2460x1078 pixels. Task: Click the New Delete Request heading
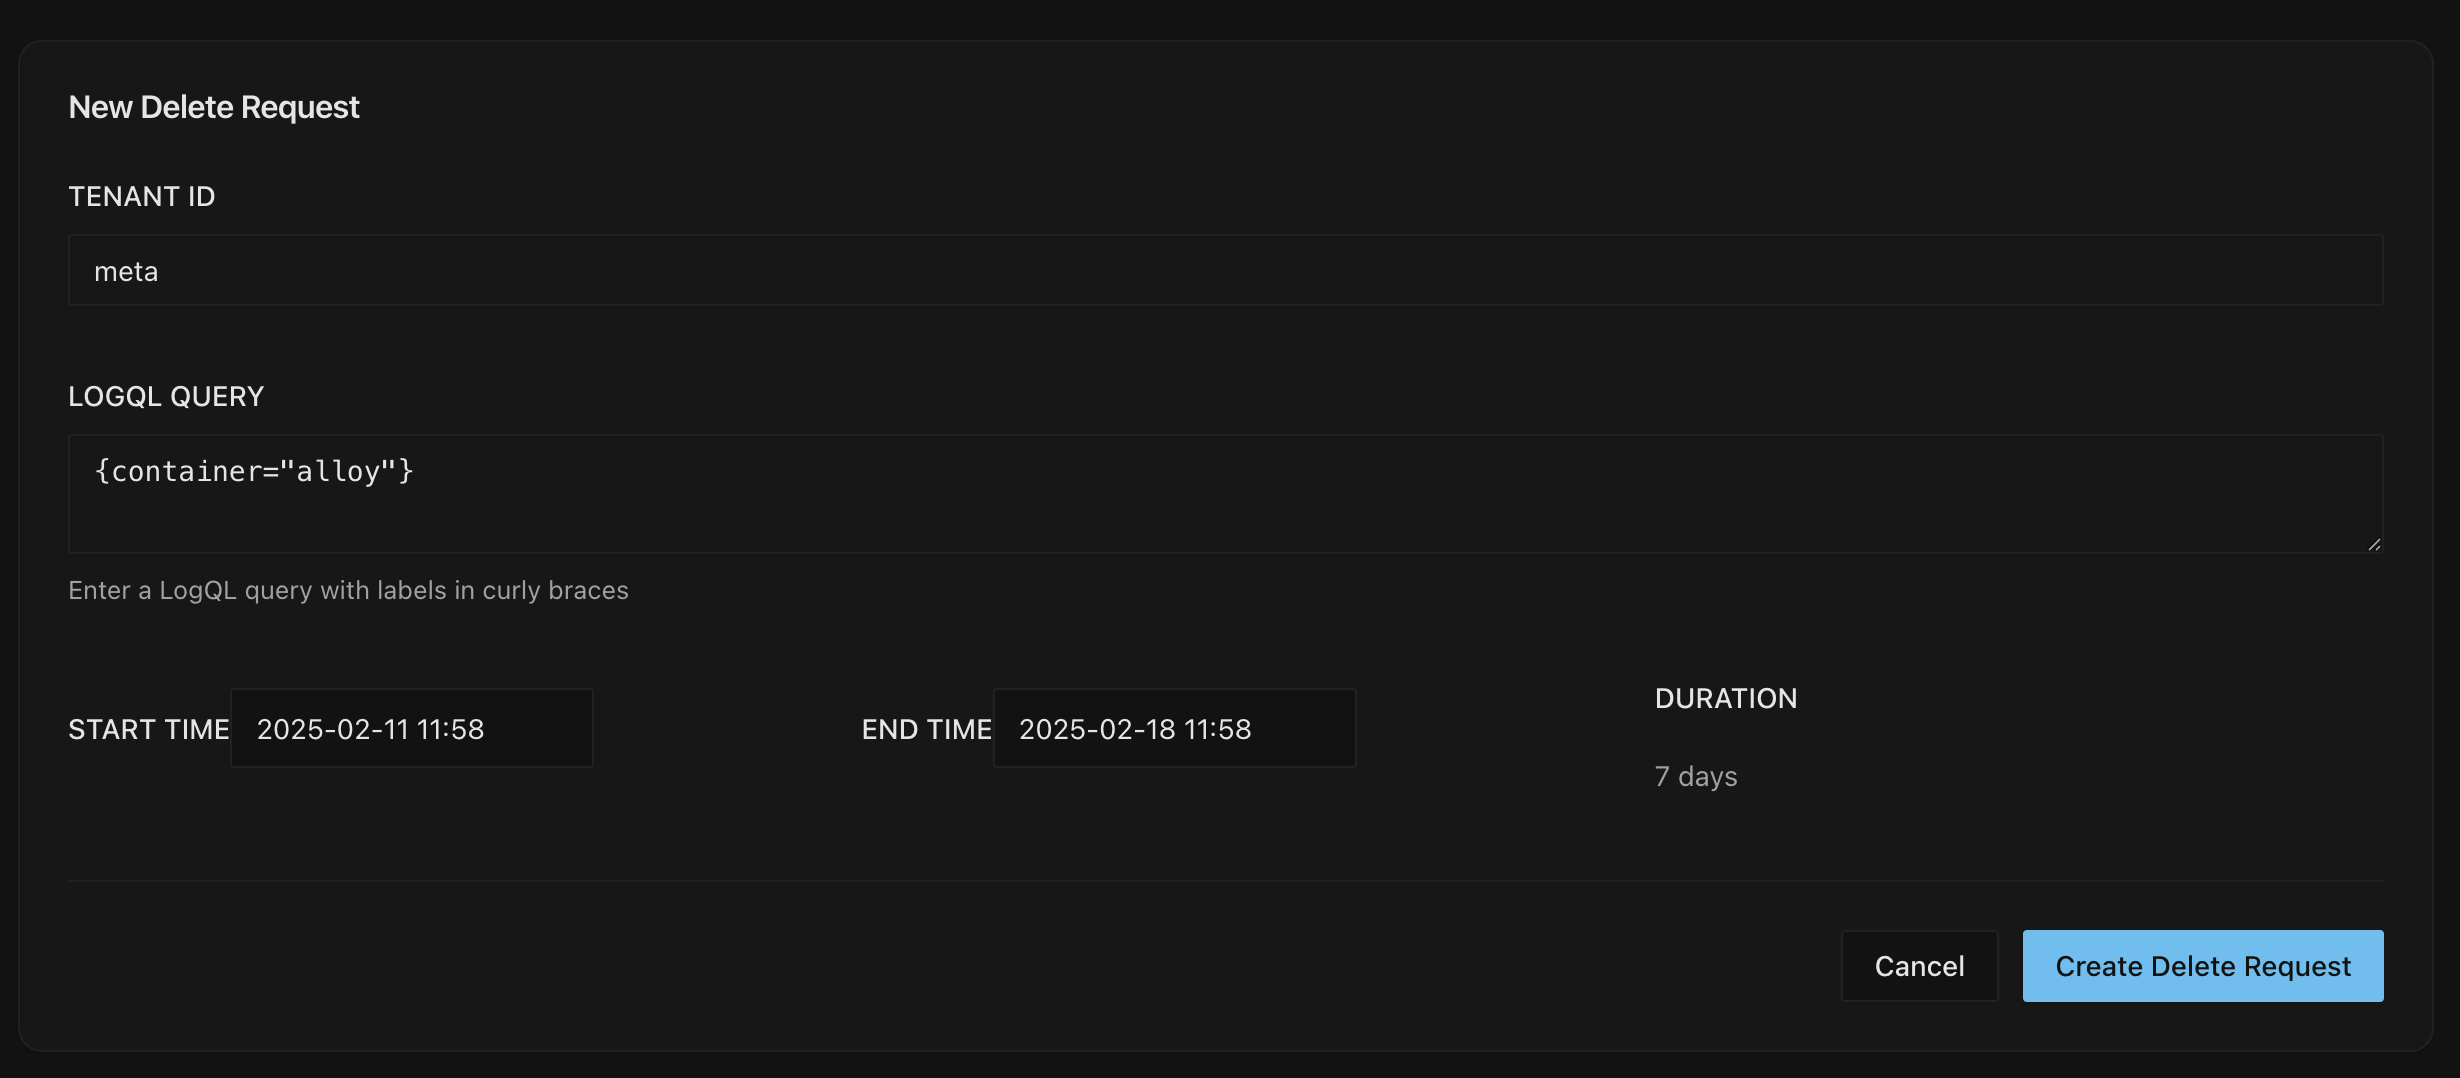213,106
